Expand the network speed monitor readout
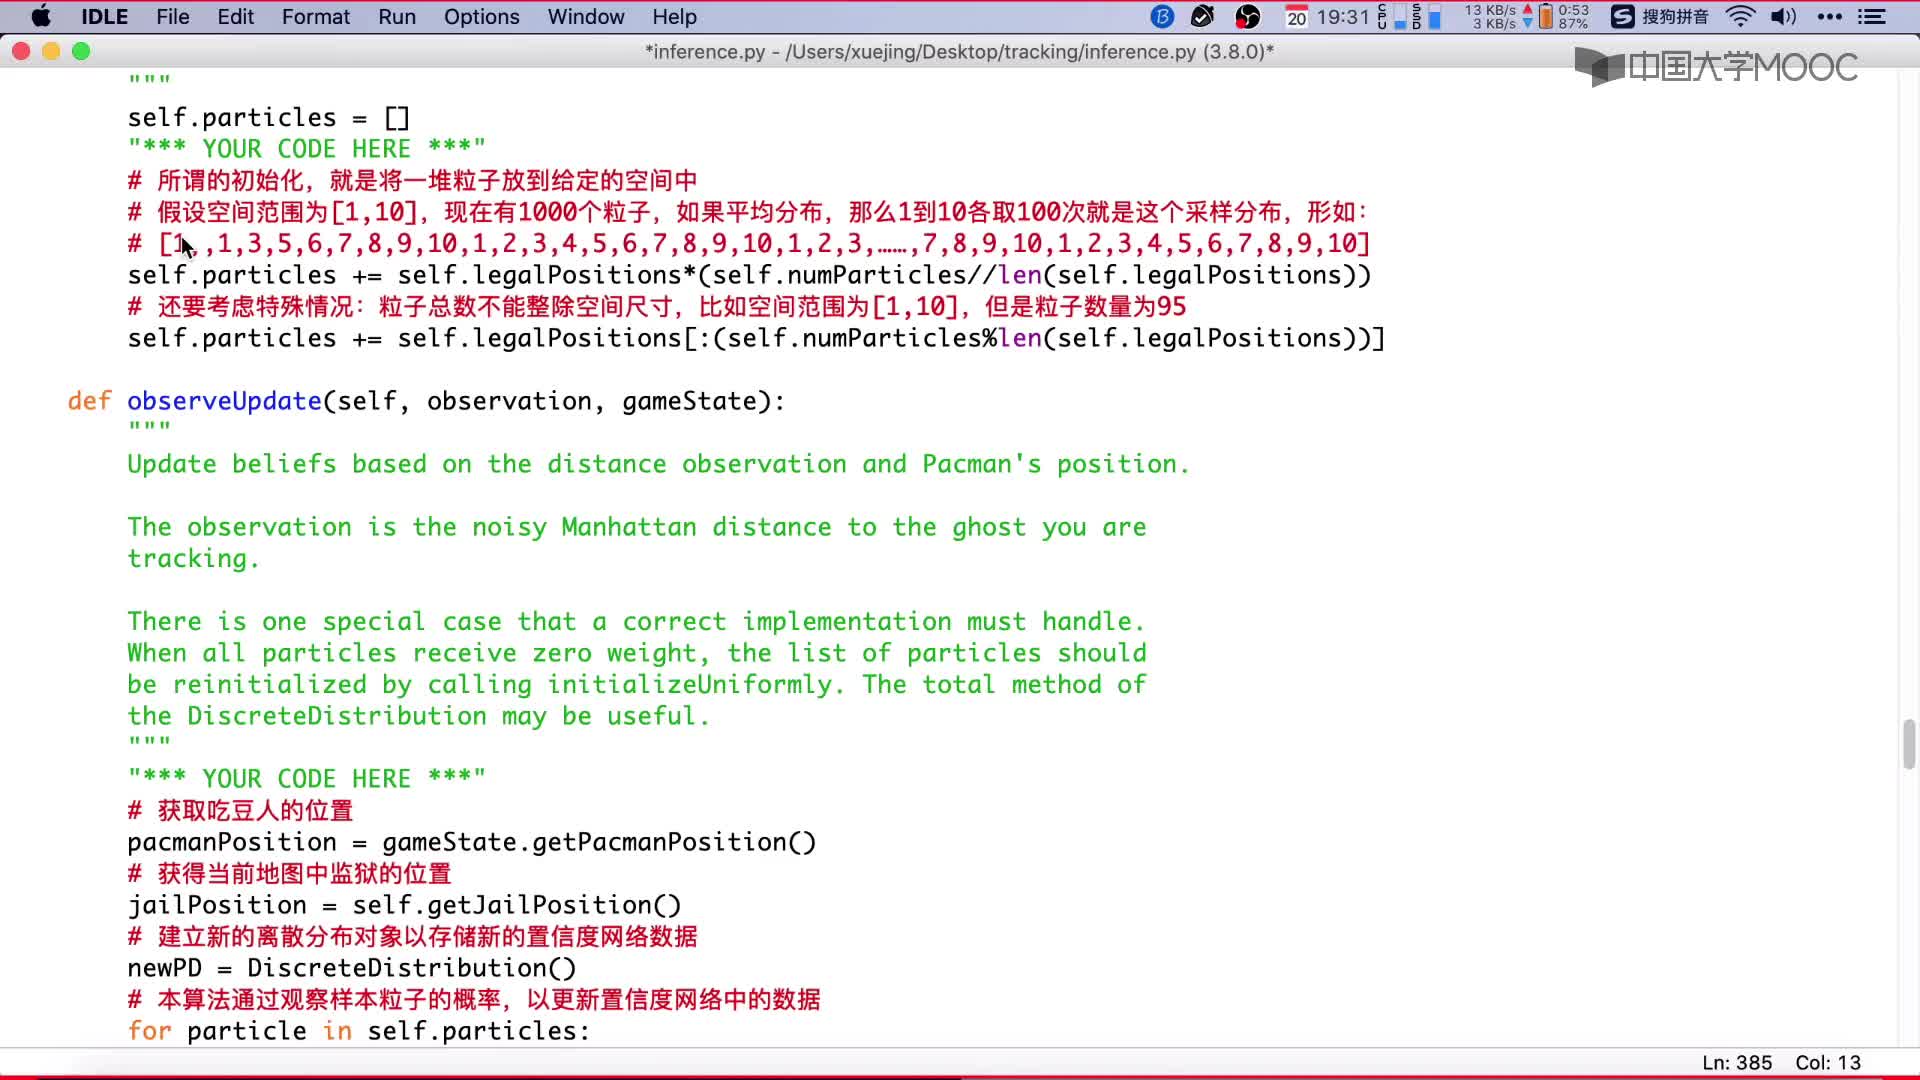The height and width of the screenshot is (1080, 1920). tap(1497, 17)
